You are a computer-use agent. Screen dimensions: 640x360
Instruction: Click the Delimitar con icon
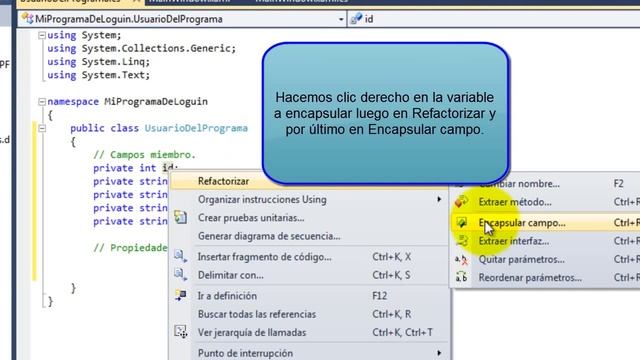180,275
